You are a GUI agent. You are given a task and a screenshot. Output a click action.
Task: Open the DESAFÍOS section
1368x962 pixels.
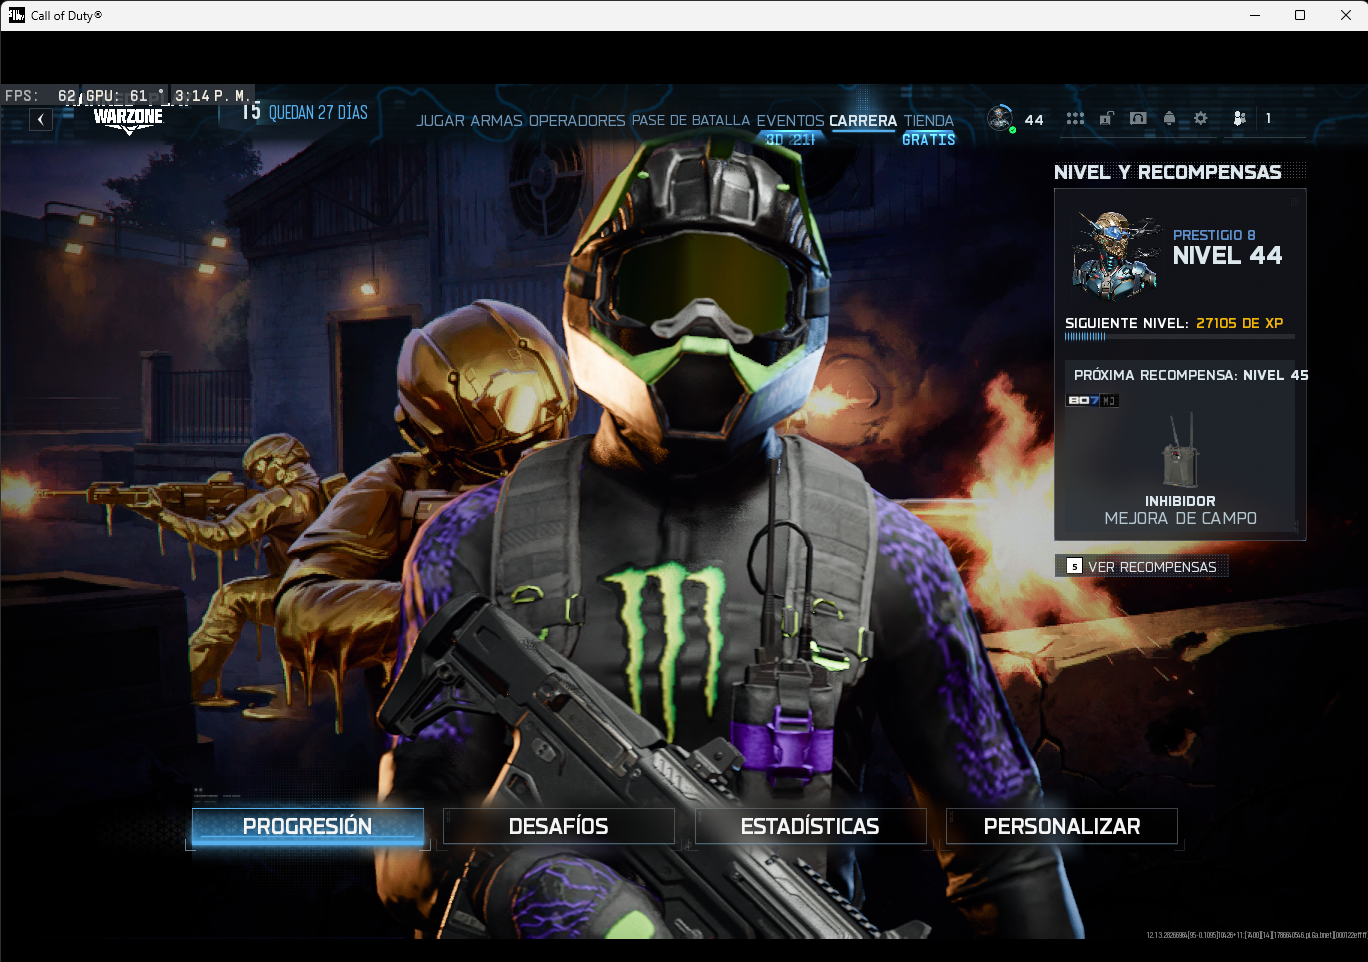[559, 826]
